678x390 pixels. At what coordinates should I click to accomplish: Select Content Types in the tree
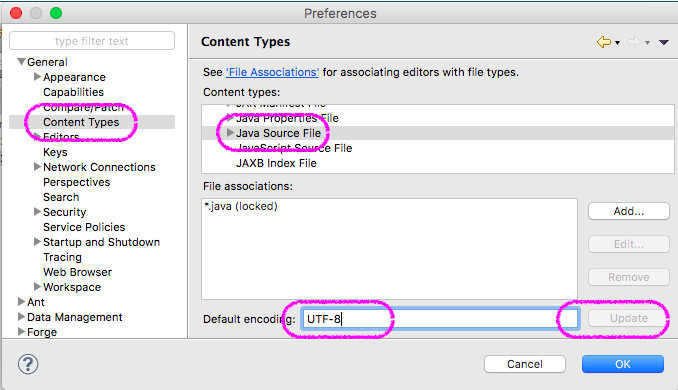coord(81,122)
